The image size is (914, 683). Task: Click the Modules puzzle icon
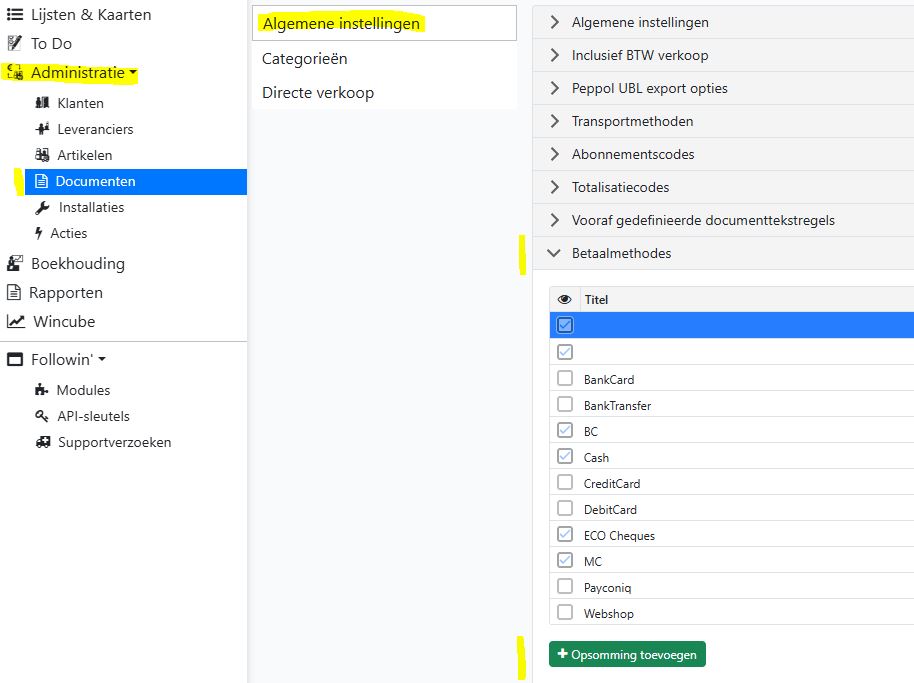[41, 390]
